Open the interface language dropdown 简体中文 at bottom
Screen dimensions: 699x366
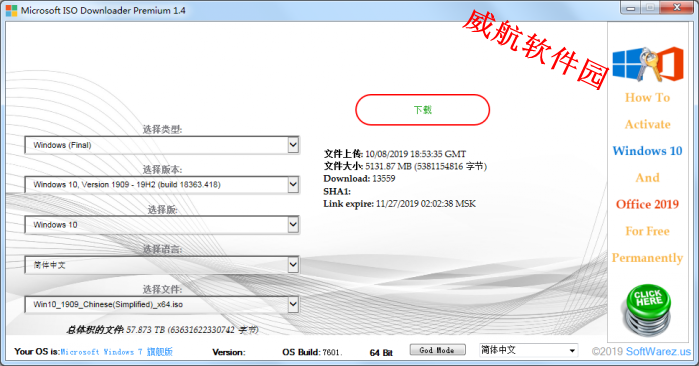coord(528,350)
